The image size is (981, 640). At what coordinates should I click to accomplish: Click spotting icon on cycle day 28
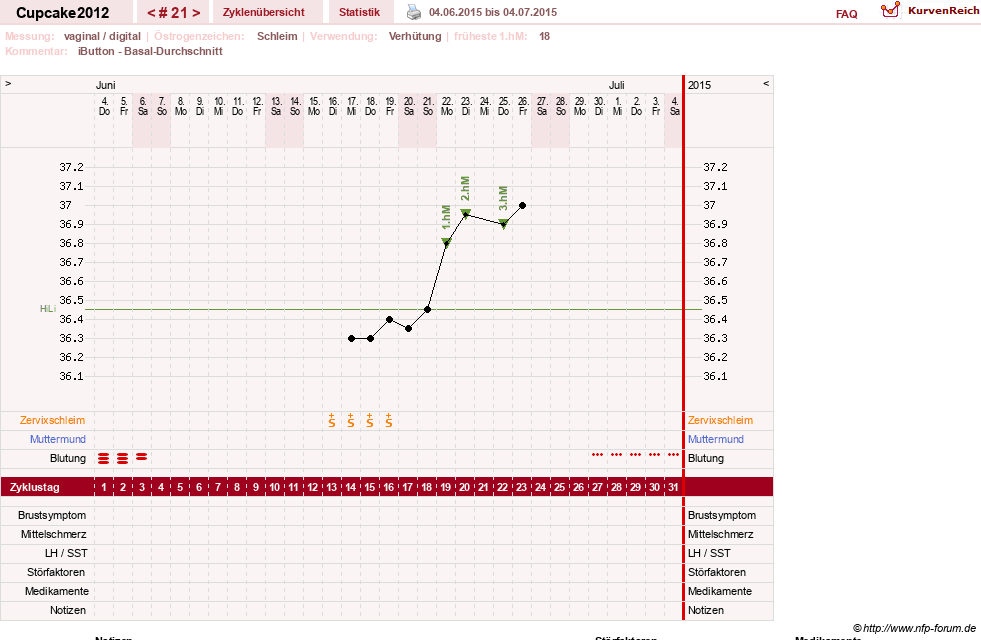pos(616,455)
